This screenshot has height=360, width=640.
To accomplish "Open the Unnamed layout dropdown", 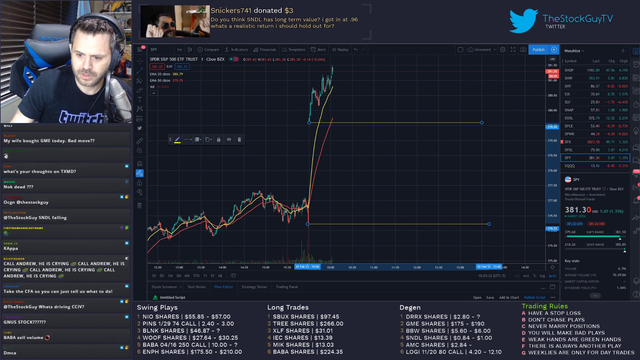I will pyautogui.click(x=482, y=49).
